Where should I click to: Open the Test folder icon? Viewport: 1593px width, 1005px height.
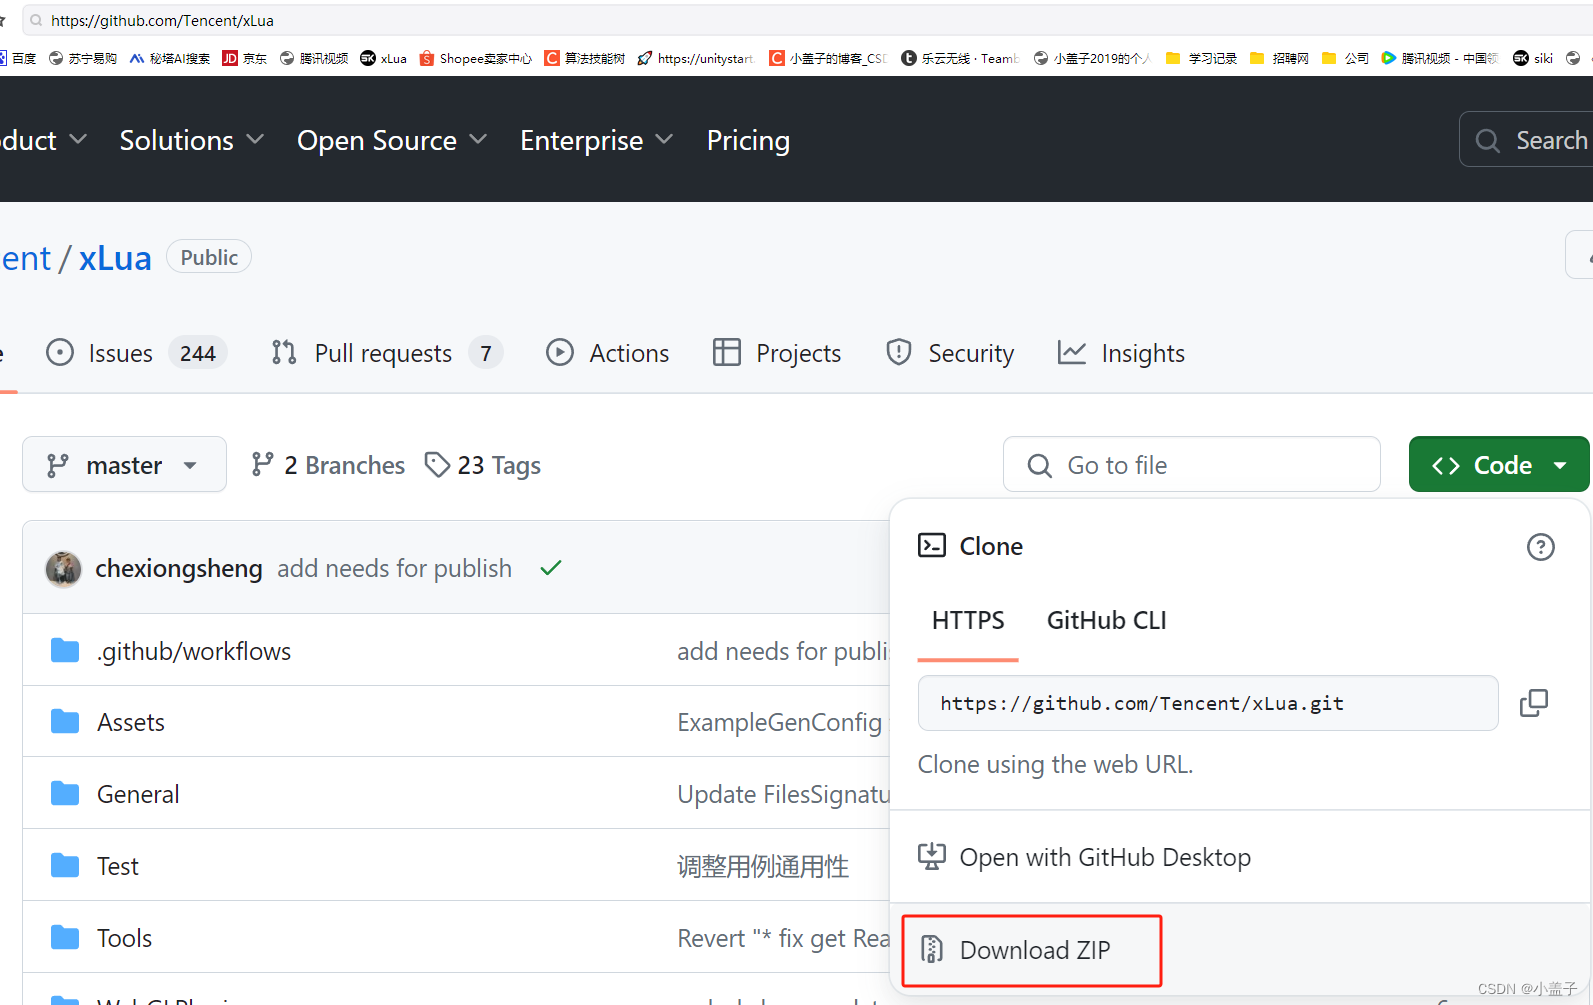point(65,866)
